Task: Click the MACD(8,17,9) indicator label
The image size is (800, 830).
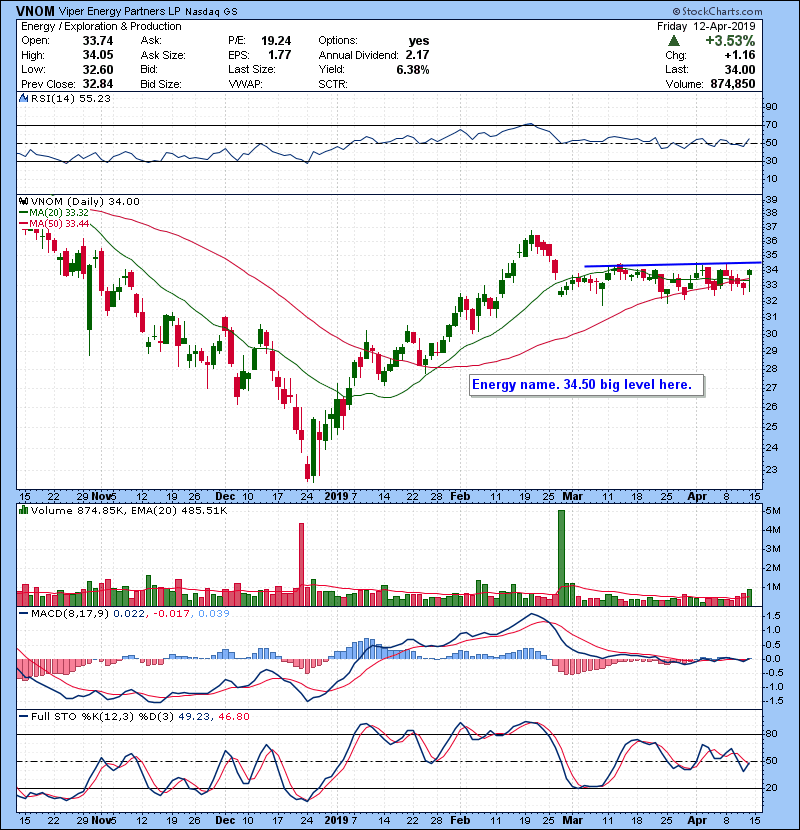Action: (x=70, y=614)
